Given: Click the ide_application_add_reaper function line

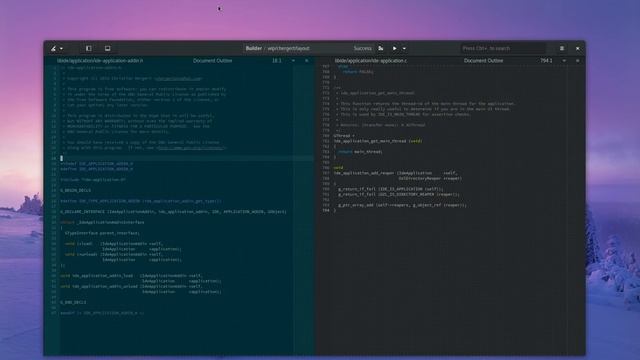Looking at the screenshot, I should click(396, 173).
